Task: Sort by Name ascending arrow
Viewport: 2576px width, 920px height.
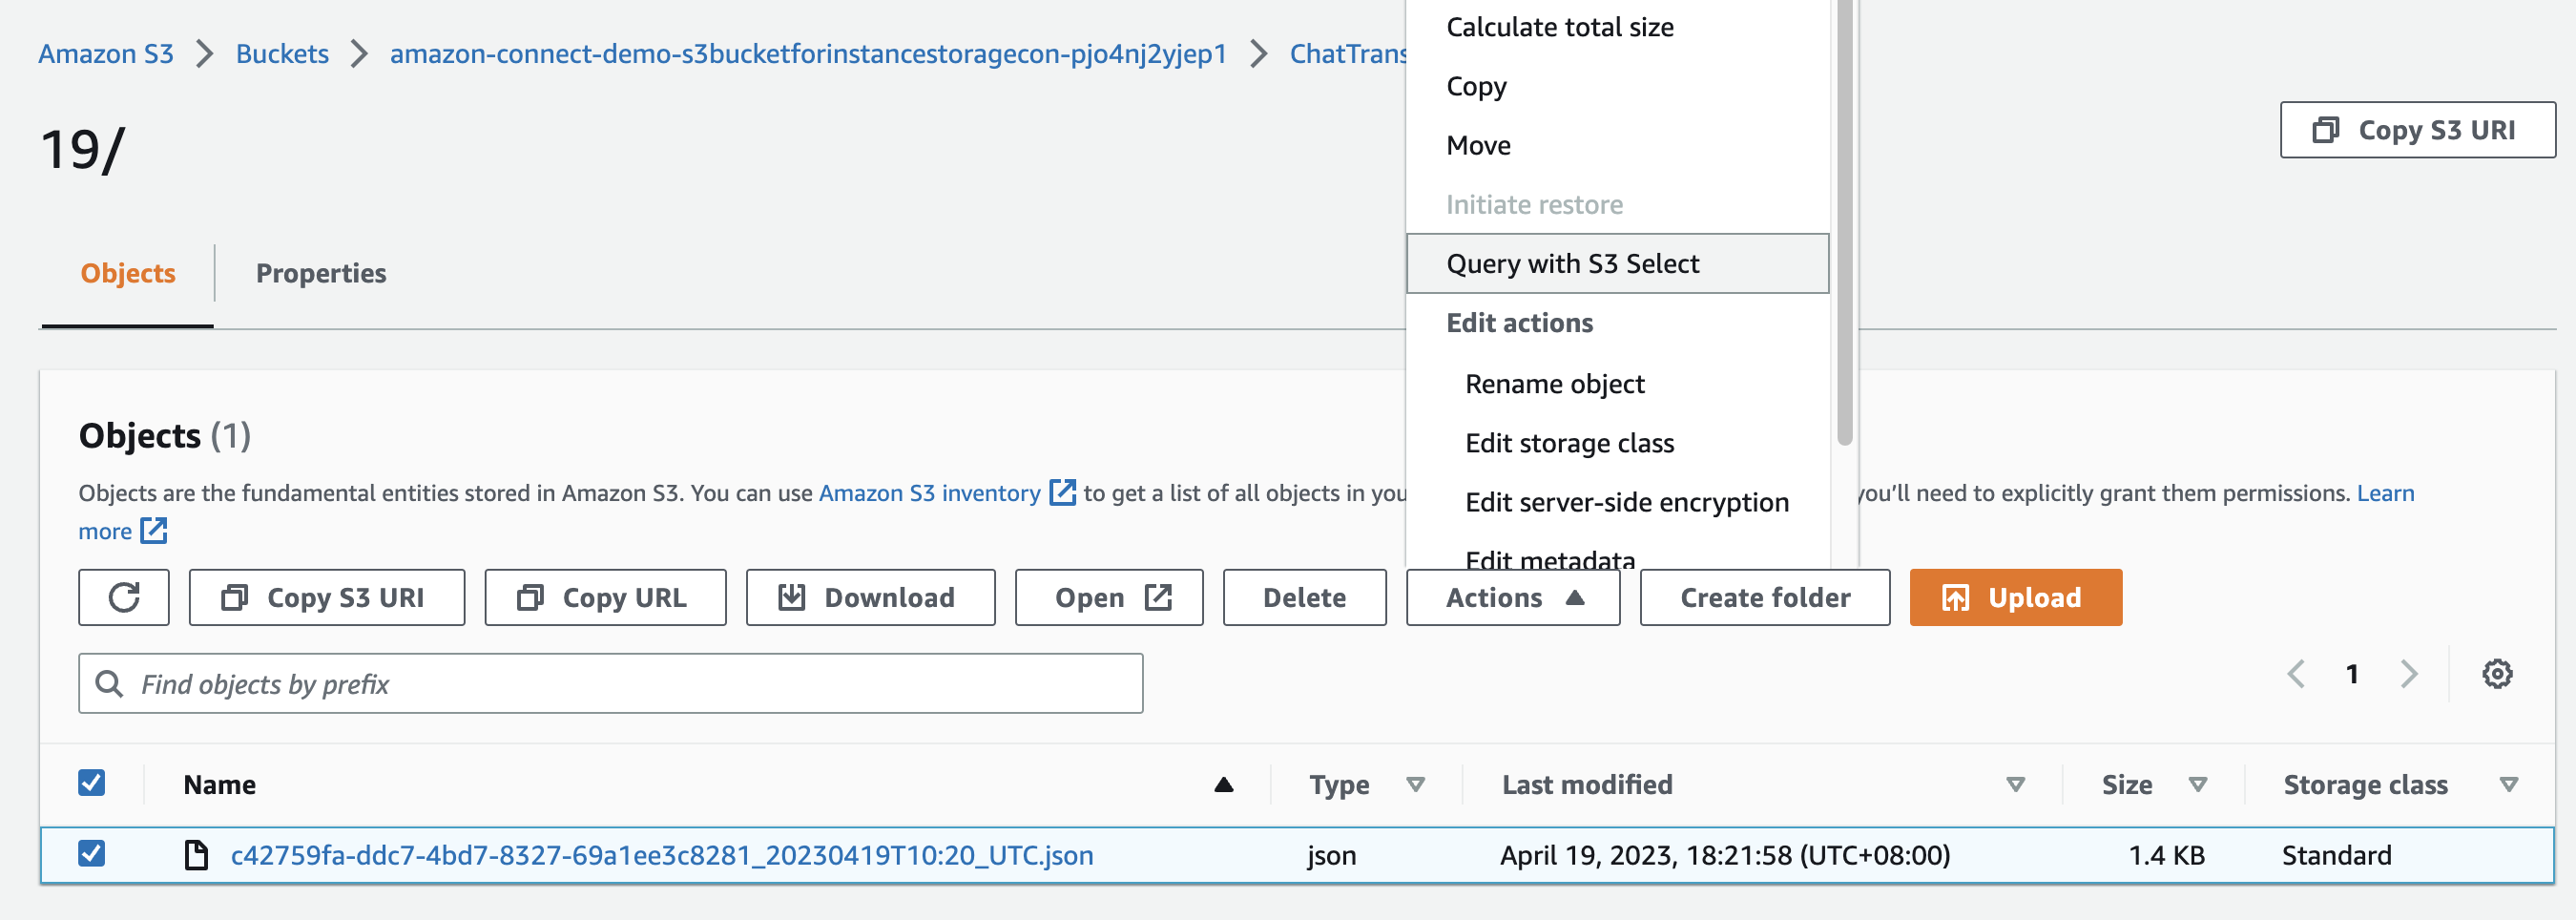Action: (x=1223, y=785)
